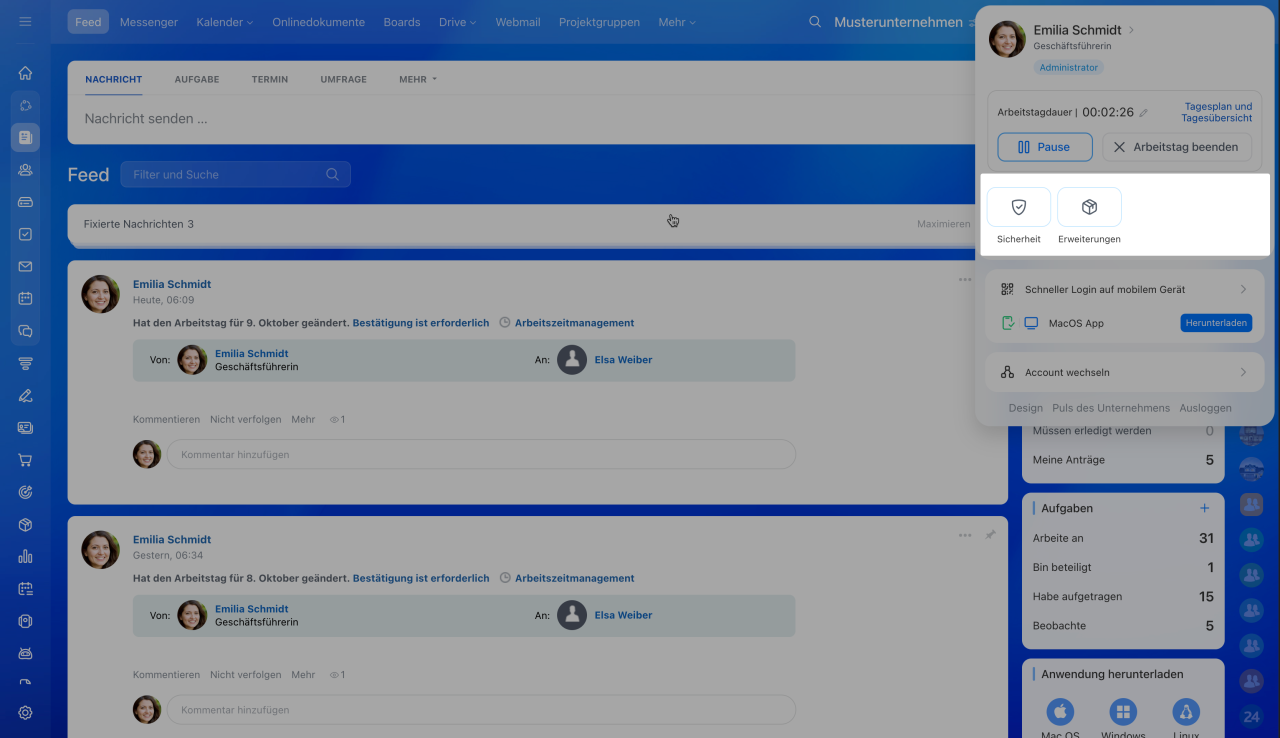Screen dimensions: 1280x738
Task: Click the 24 icon at the right edge
Action: tap(1251, 716)
